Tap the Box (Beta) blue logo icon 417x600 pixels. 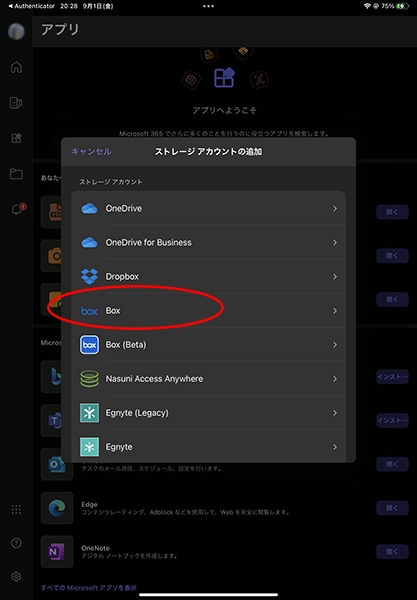(89, 345)
